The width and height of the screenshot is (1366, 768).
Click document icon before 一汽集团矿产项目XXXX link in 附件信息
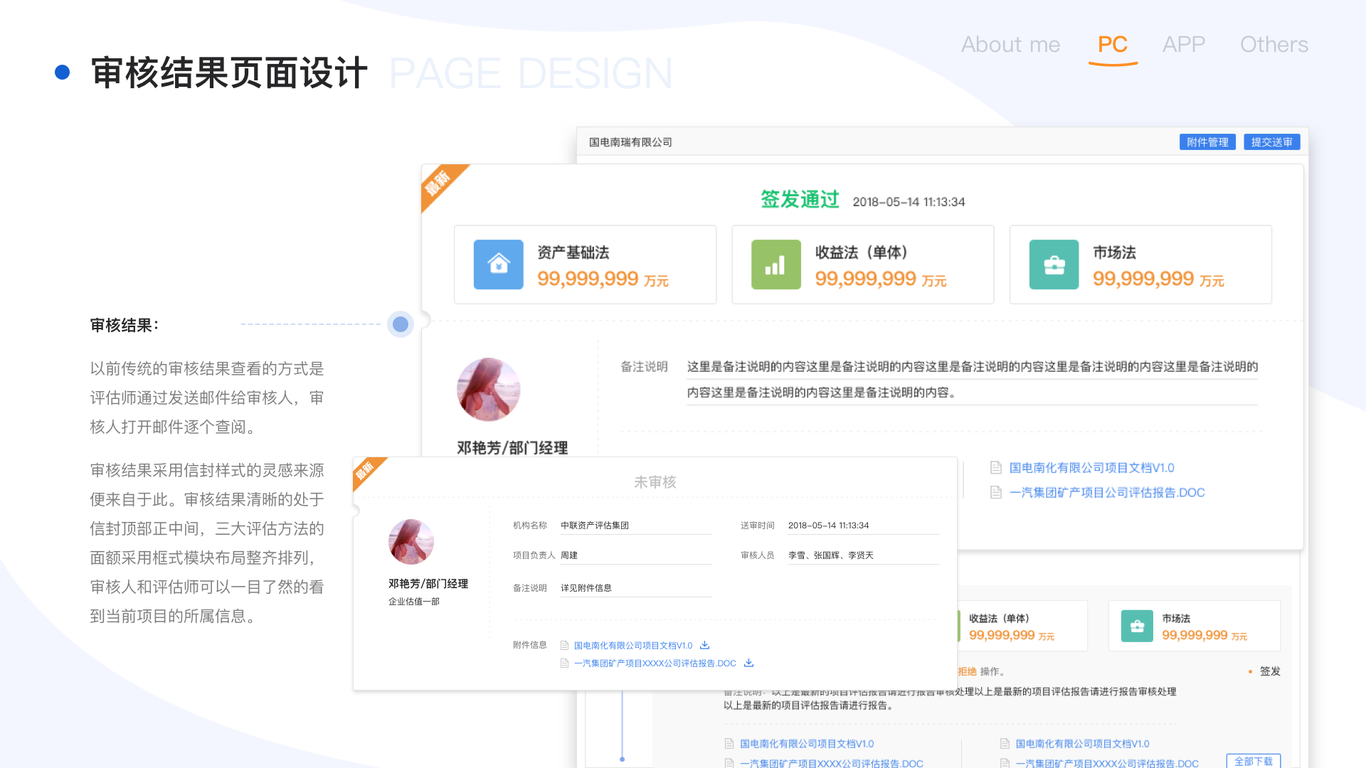coord(565,663)
